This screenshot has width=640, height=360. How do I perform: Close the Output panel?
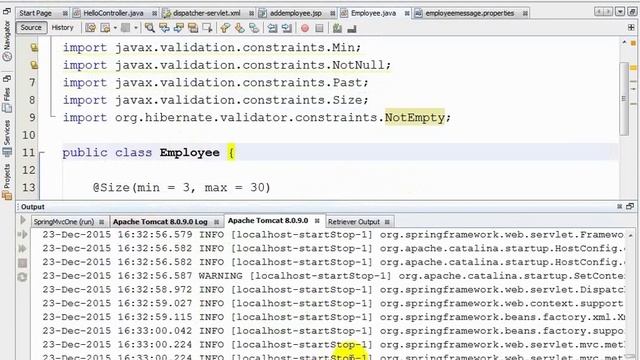point(620,207)
